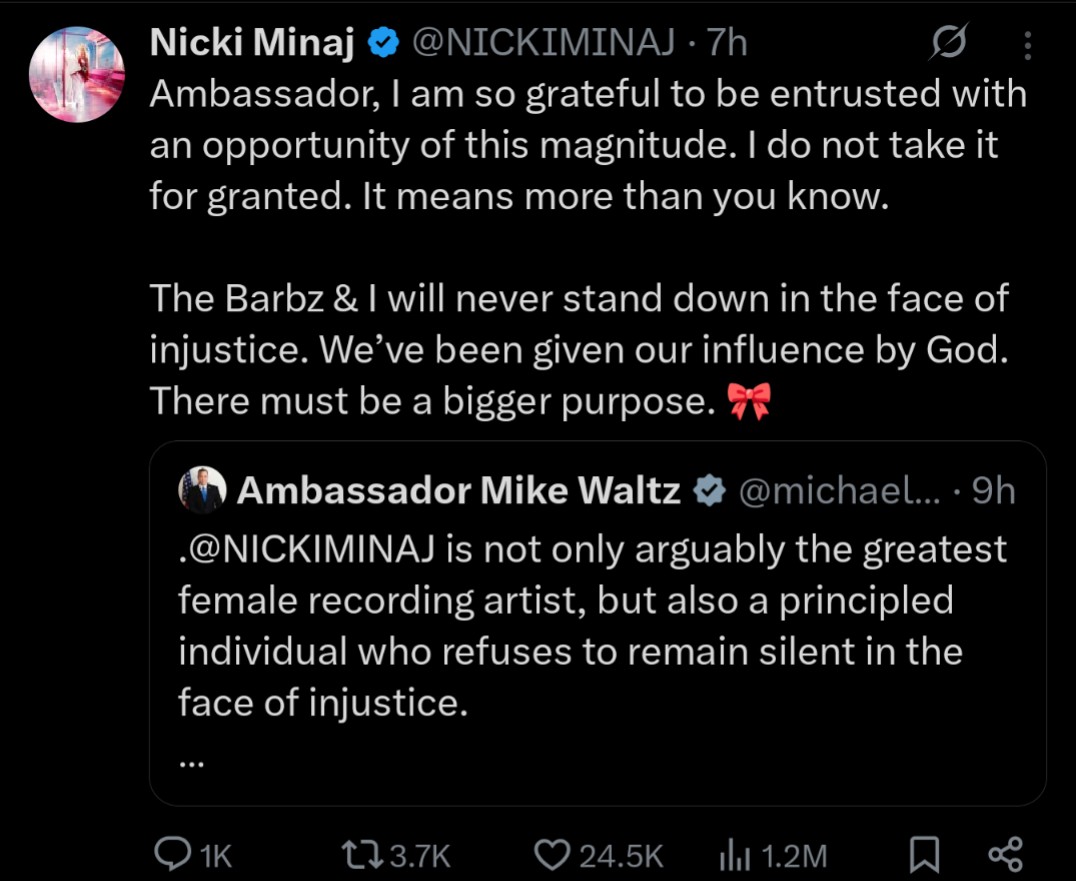Open the Ambassador Mike Waltz name
1076x881 pixels.
(x=458, y=491)
